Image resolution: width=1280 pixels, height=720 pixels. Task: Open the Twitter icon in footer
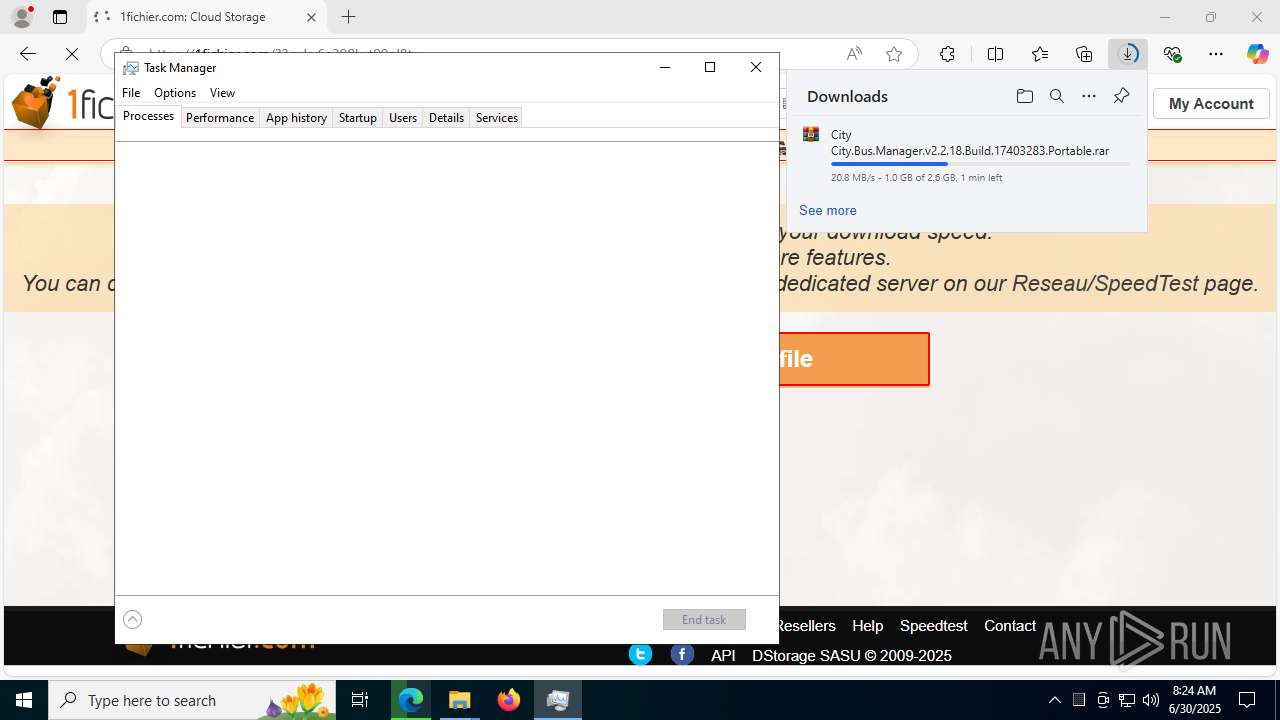[640, 654]
